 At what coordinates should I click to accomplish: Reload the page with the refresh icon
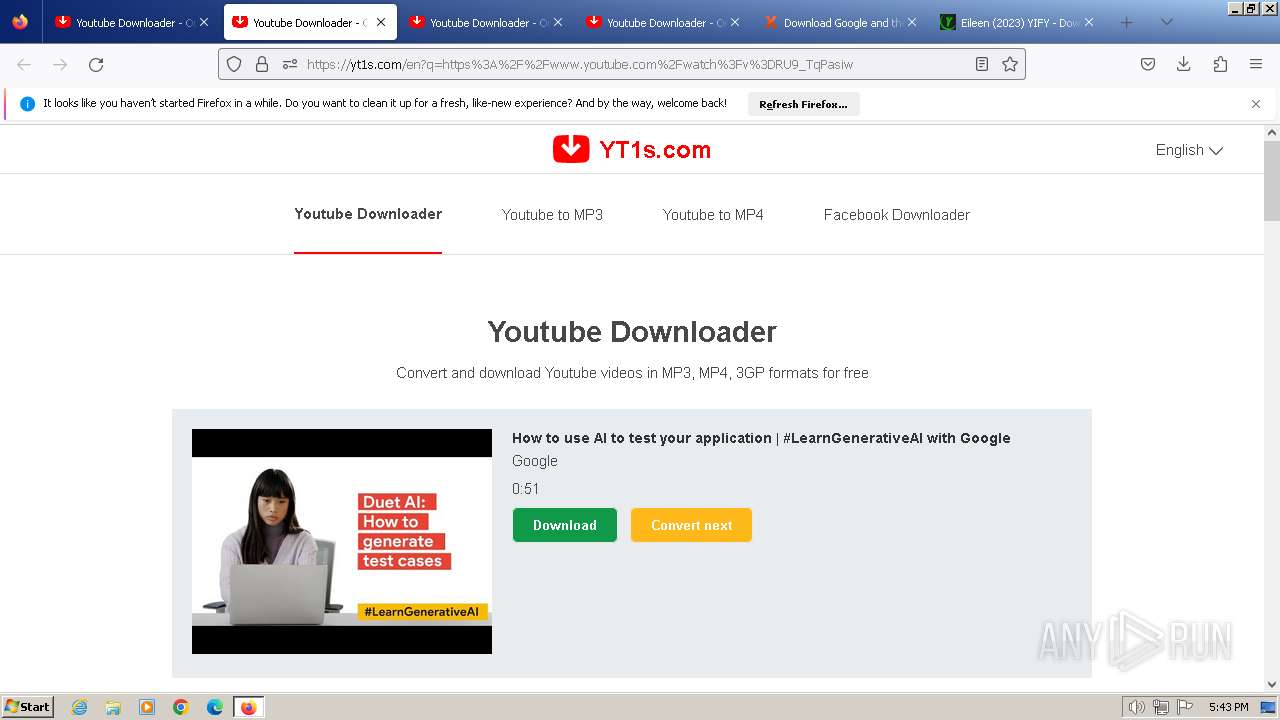pos(96,64)
